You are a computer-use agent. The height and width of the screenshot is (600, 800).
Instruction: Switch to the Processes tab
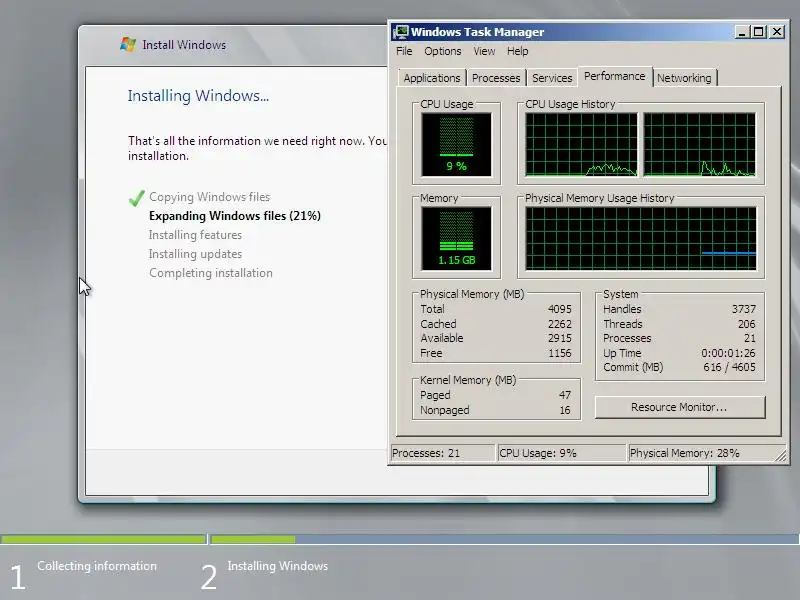pos(496,78)
